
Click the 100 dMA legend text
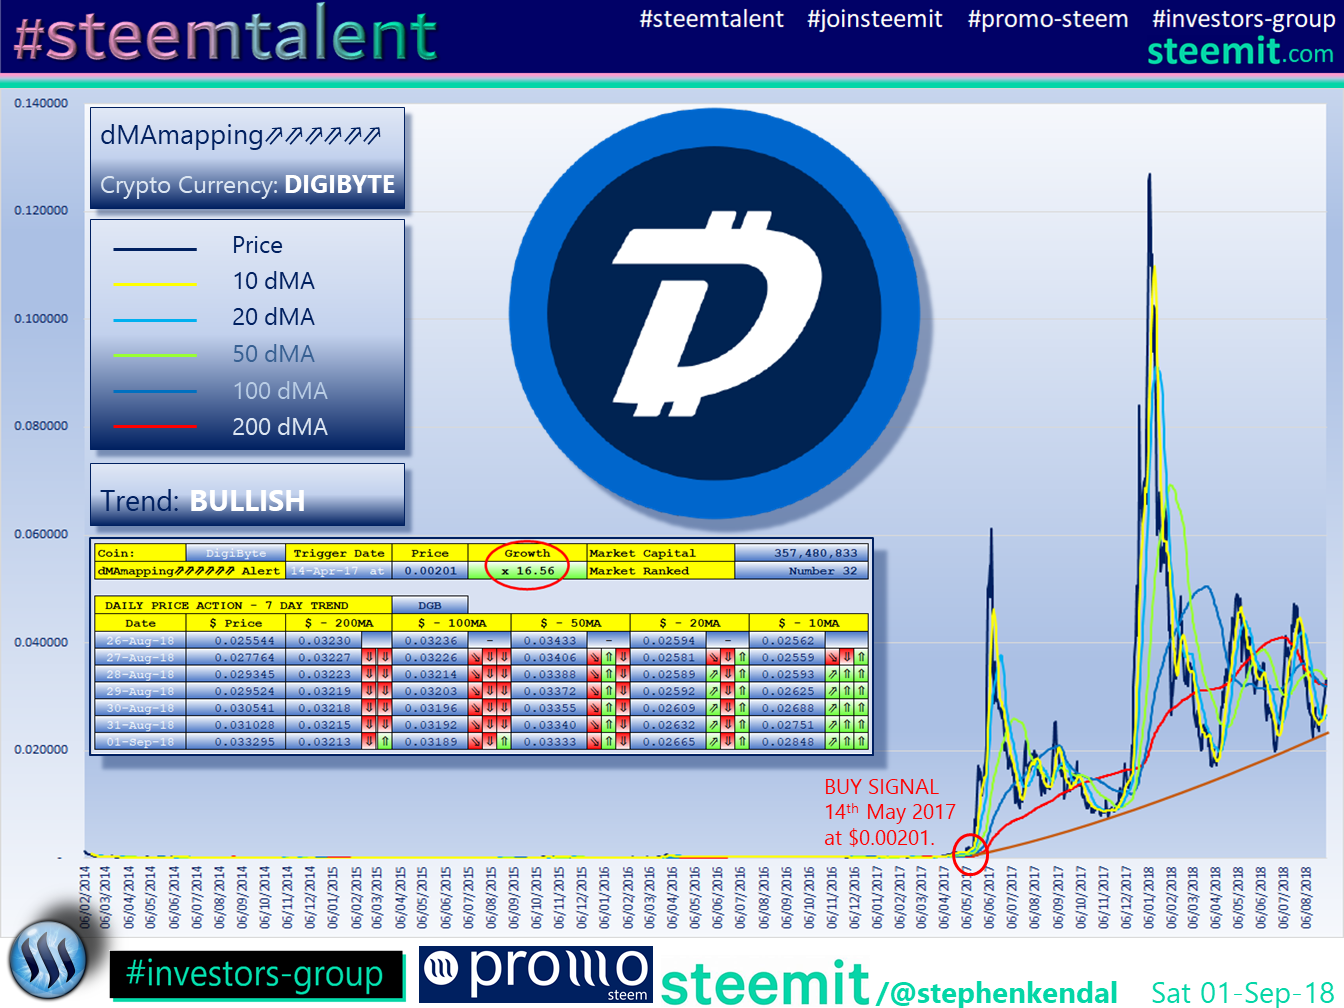[280, 391]
